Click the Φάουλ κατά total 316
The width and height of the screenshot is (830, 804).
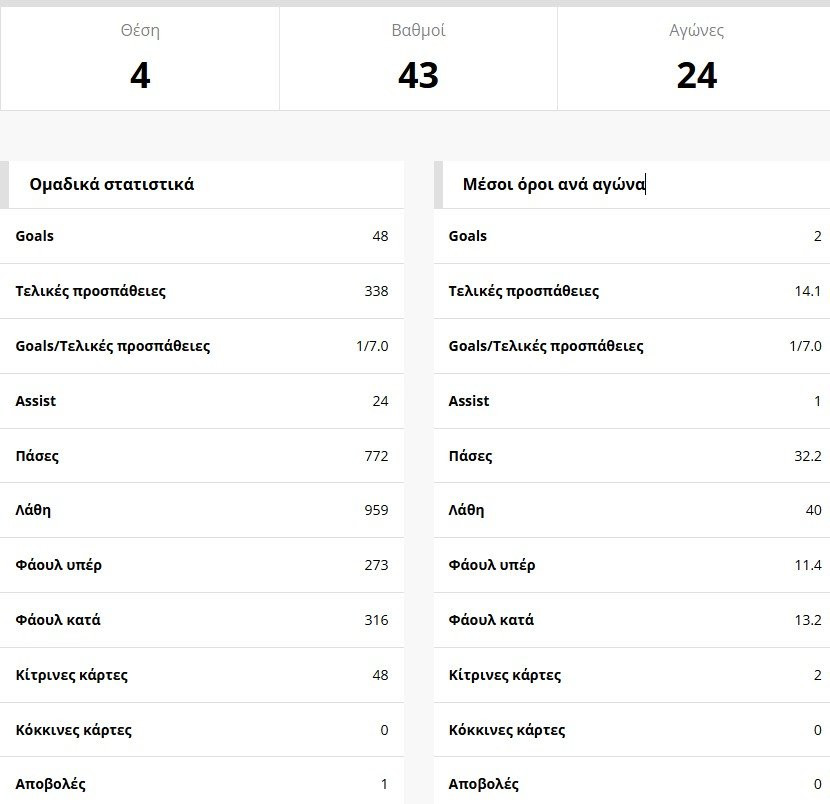376,620
